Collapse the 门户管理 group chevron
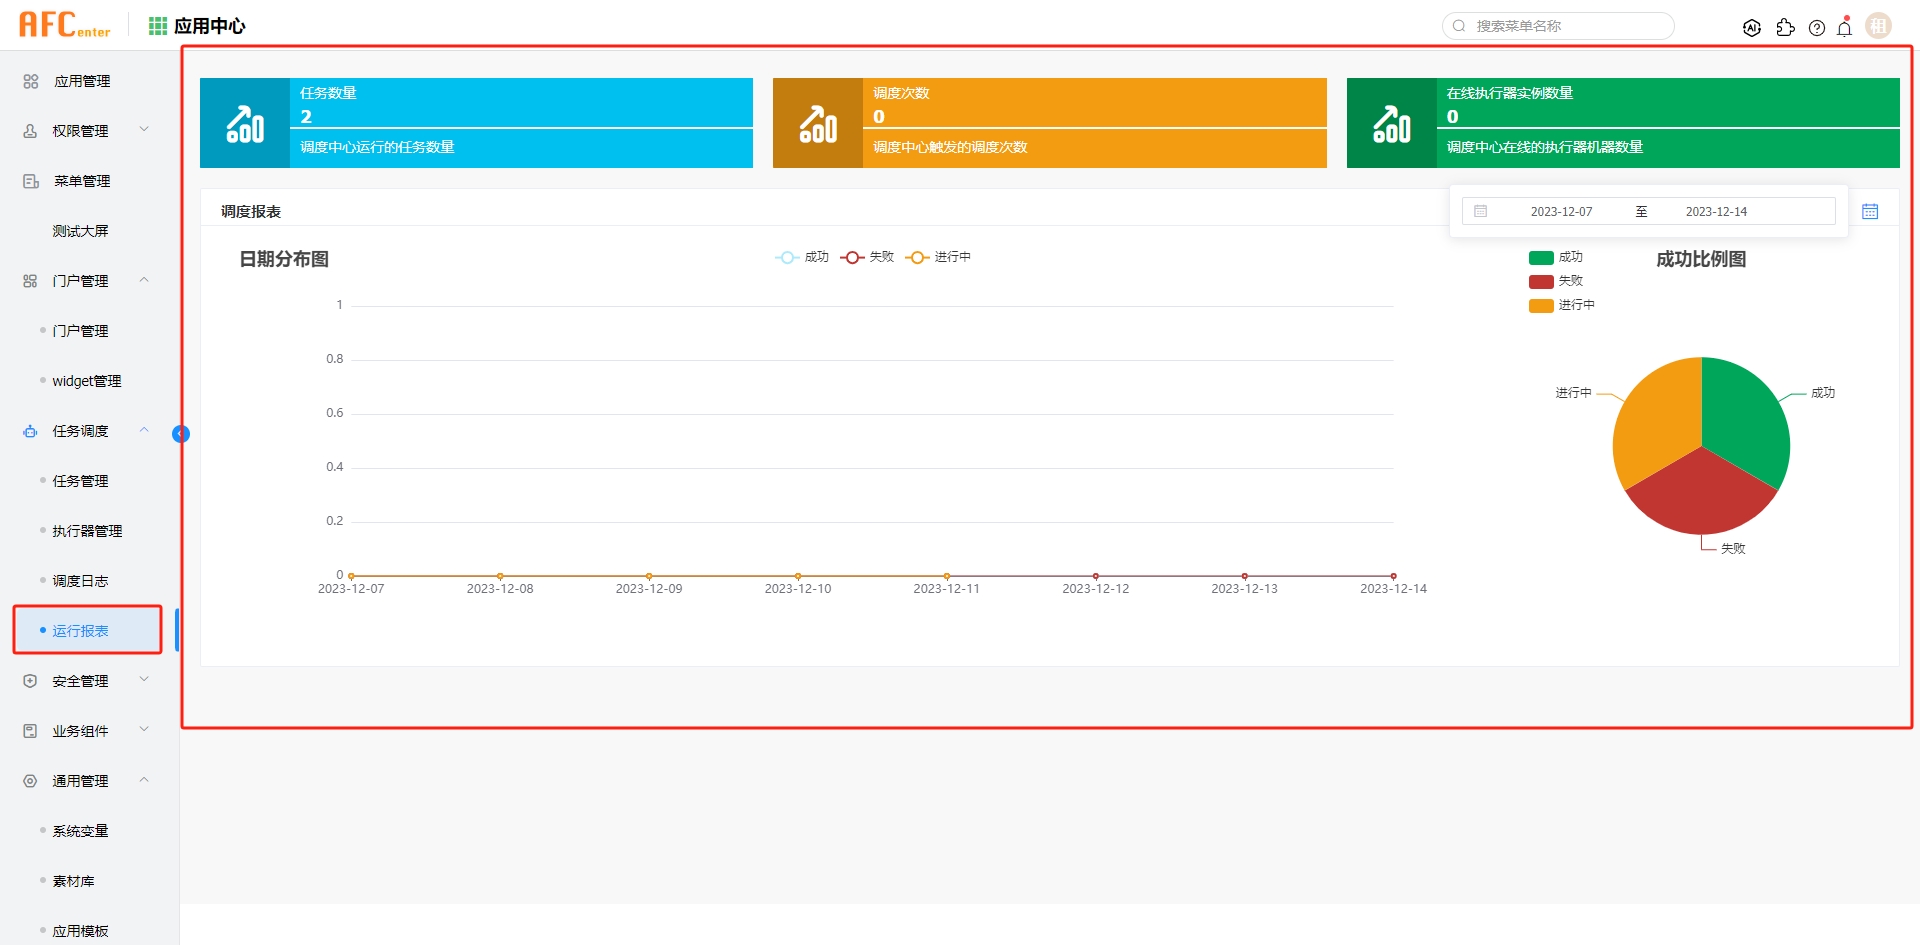The height and width of the screenshot is (945, 1920). coord(144,279)
